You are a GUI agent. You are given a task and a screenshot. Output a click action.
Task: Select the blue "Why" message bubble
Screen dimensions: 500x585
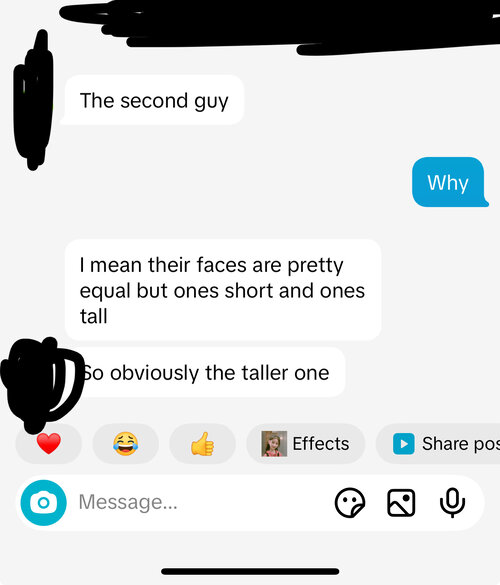point(450,182)
